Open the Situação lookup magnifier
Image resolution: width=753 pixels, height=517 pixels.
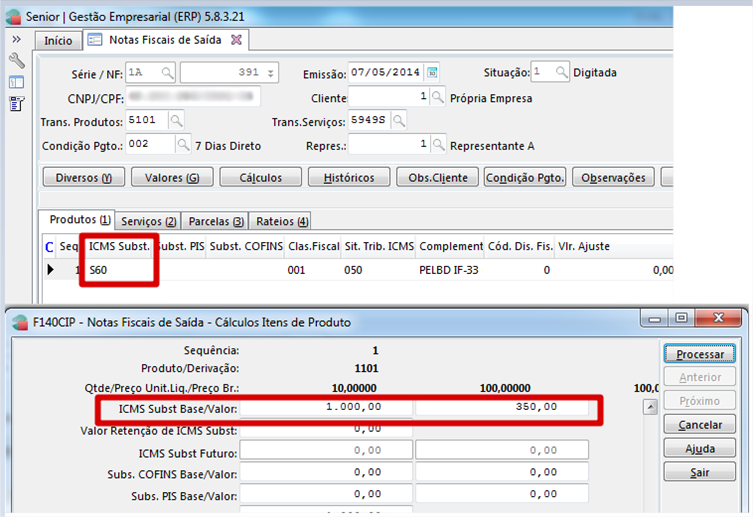pyautogui.click(x=561, y=72)
